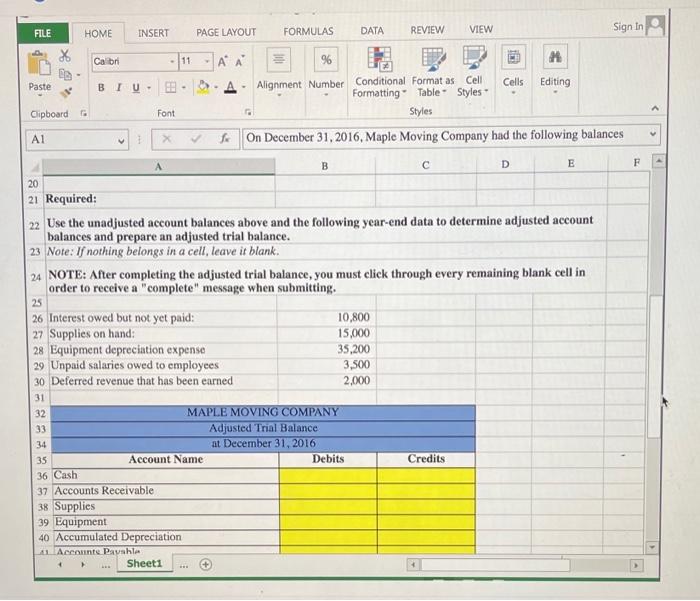This screenshot has width=700, height=601.
Task: Switch to the INSERT tab
Action: [x=153, y=33]
